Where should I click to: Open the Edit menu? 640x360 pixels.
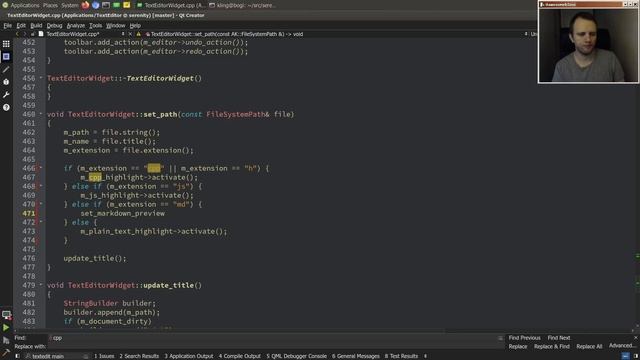click(x=21, y=25)
